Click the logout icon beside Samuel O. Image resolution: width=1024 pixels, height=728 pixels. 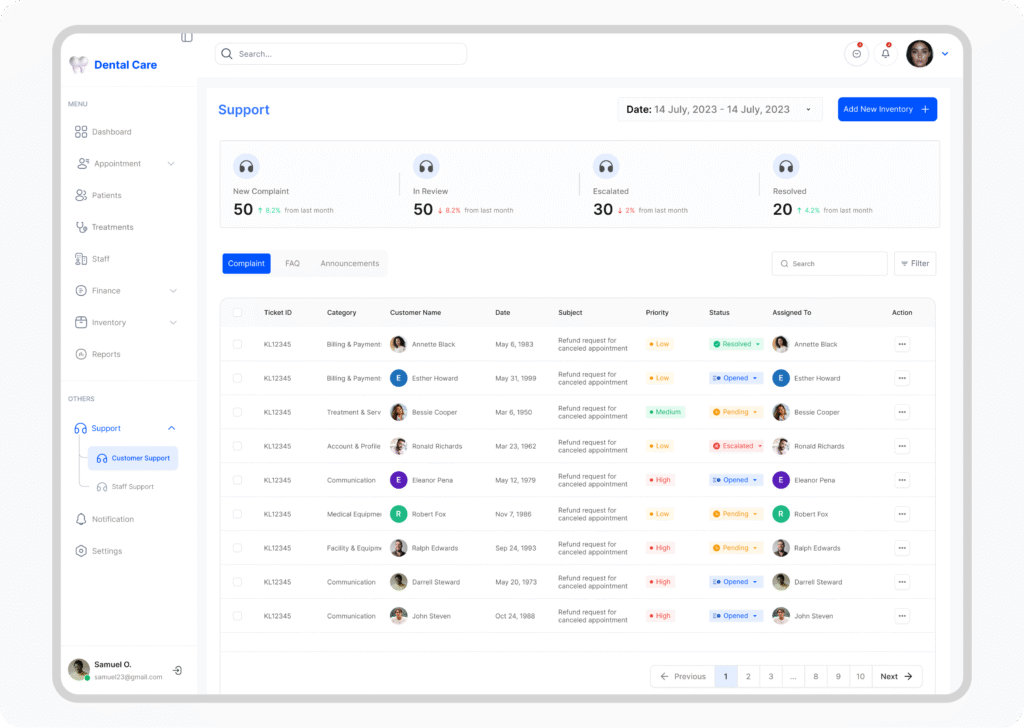pos(177,670)
